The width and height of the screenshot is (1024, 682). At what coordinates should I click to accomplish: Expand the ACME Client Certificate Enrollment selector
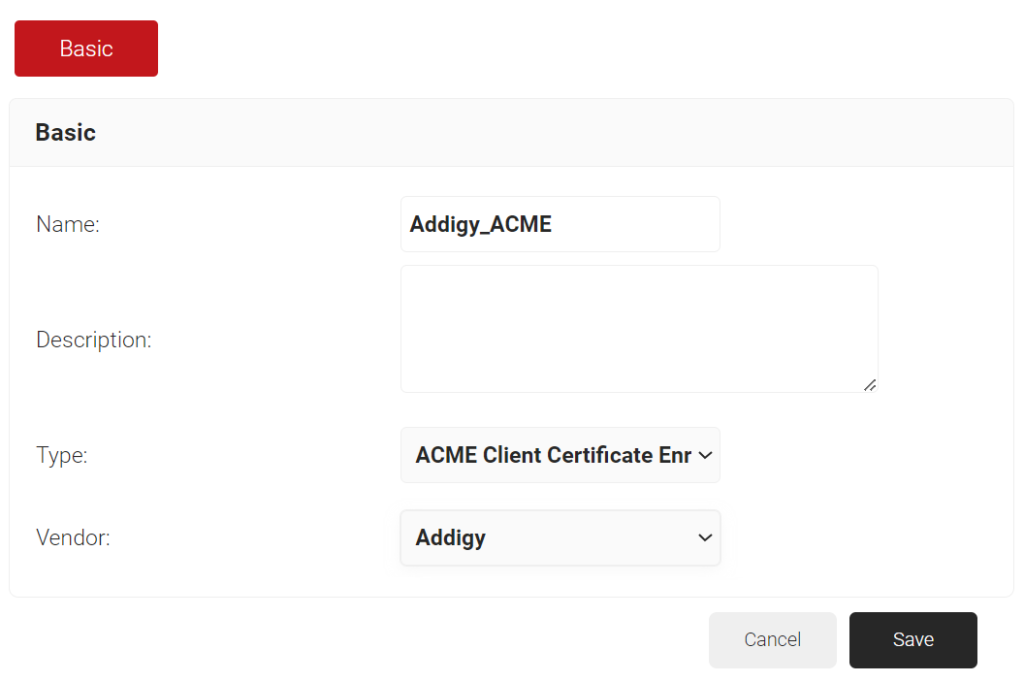coord(560,455)
